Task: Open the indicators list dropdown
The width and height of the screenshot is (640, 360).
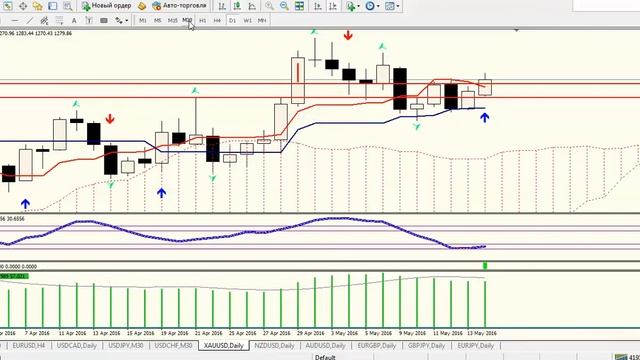Action: point(353,6)
